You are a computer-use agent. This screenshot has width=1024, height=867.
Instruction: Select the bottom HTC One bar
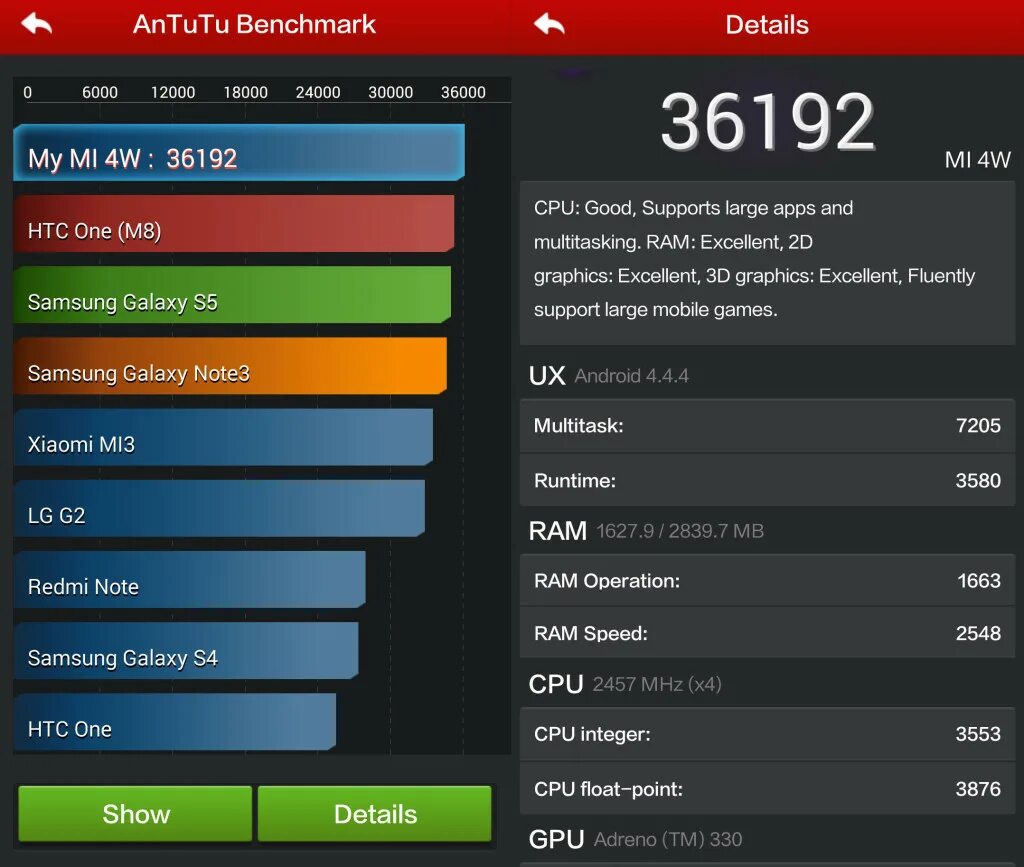174,721
